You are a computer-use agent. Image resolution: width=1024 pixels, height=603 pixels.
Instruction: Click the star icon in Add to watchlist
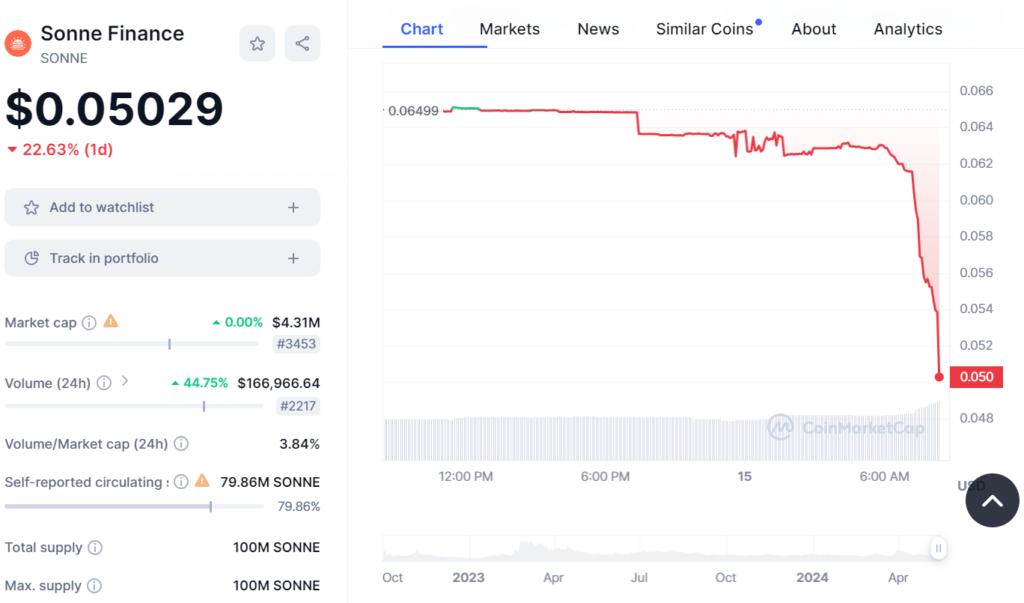click(x=31, y=208)
